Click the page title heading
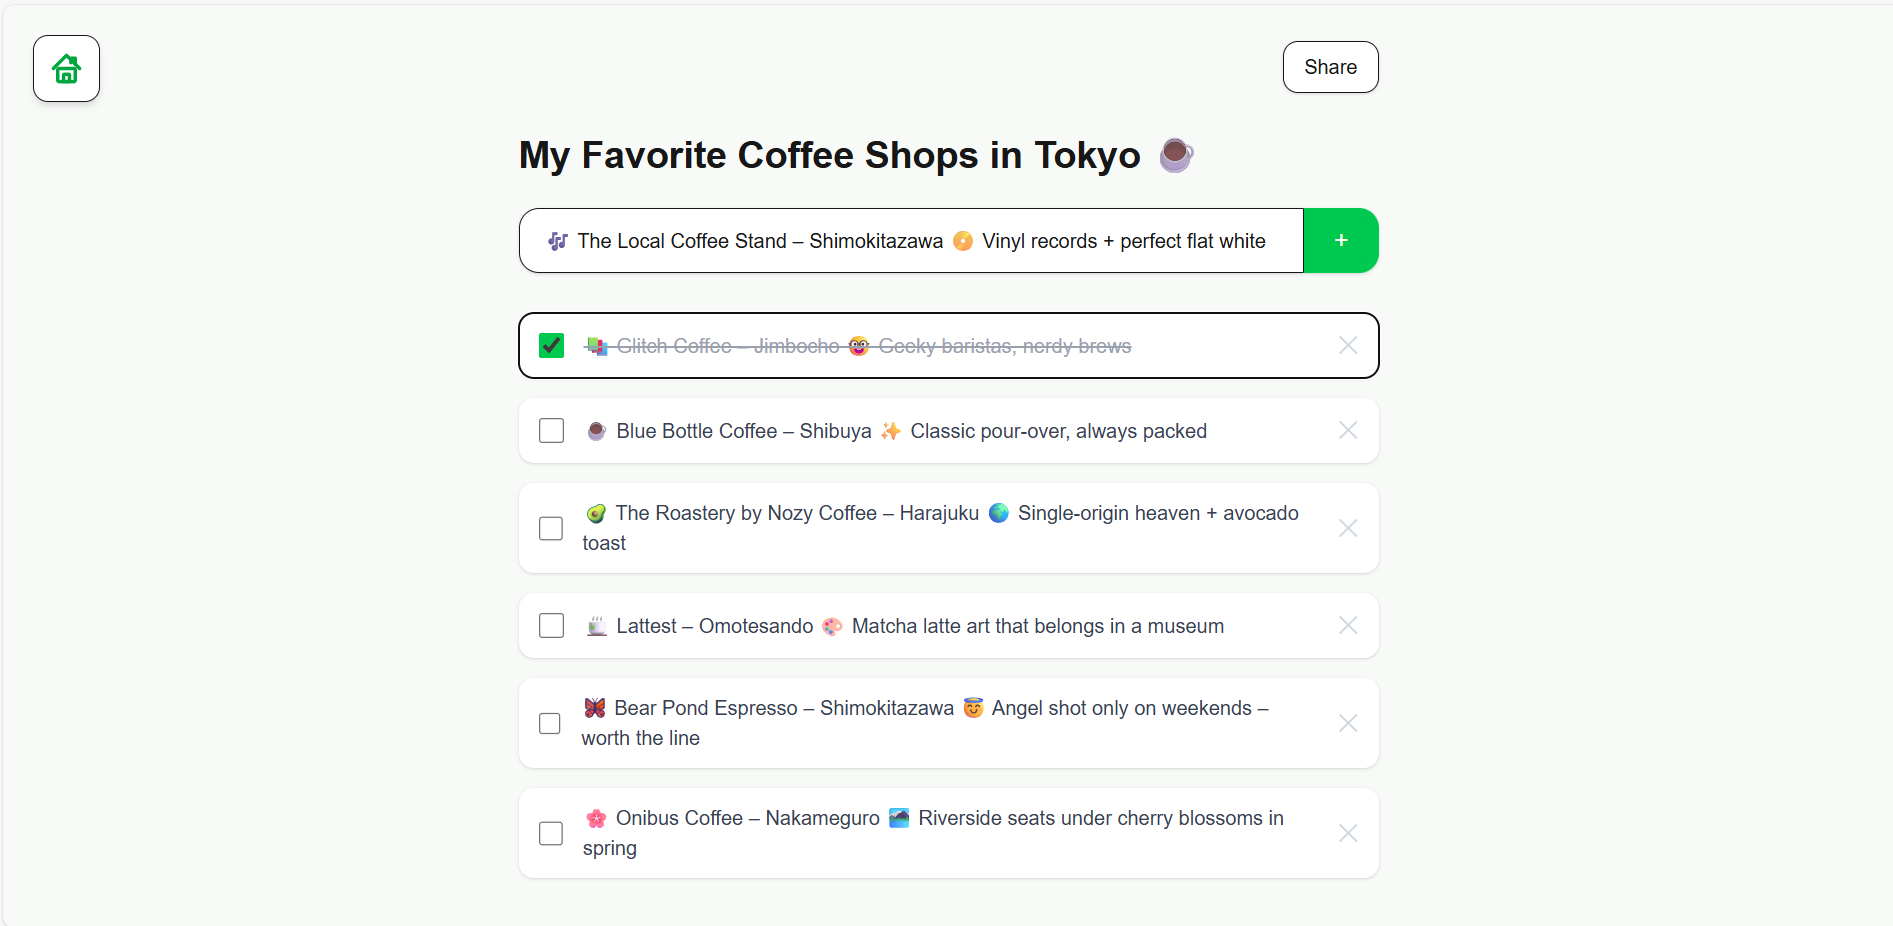Screen dimensions: 1893x926 (x=829, y=156)
